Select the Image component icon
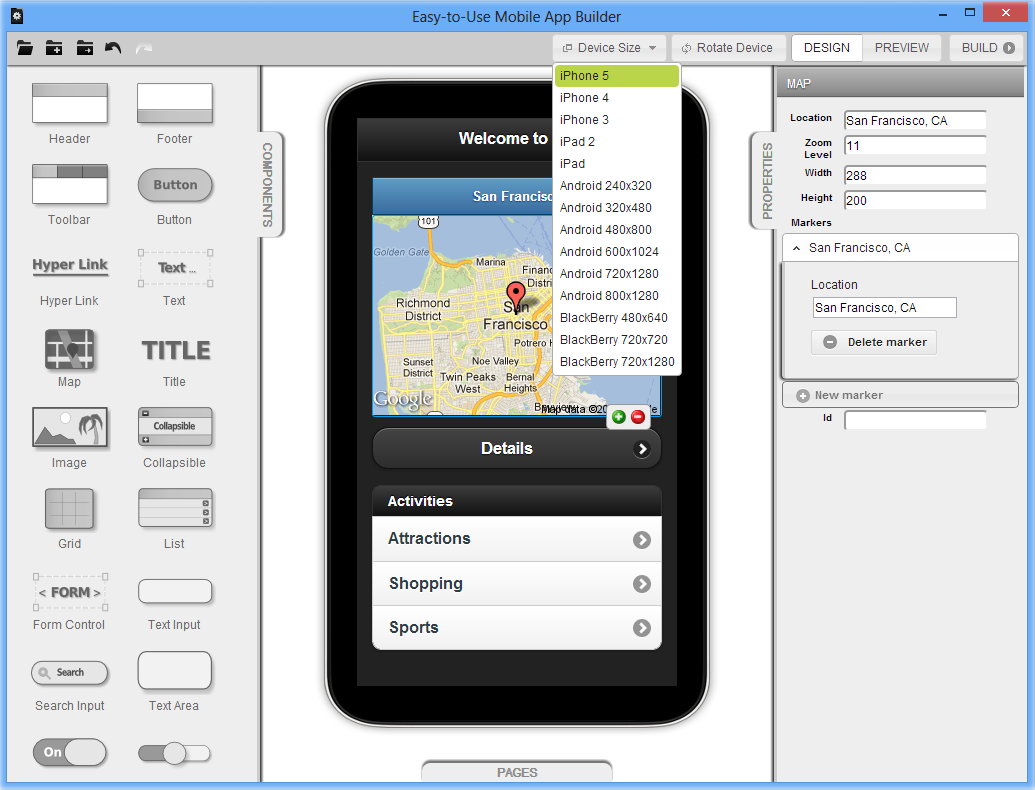Screen dimensions: 1035x790 pos(69,427)
